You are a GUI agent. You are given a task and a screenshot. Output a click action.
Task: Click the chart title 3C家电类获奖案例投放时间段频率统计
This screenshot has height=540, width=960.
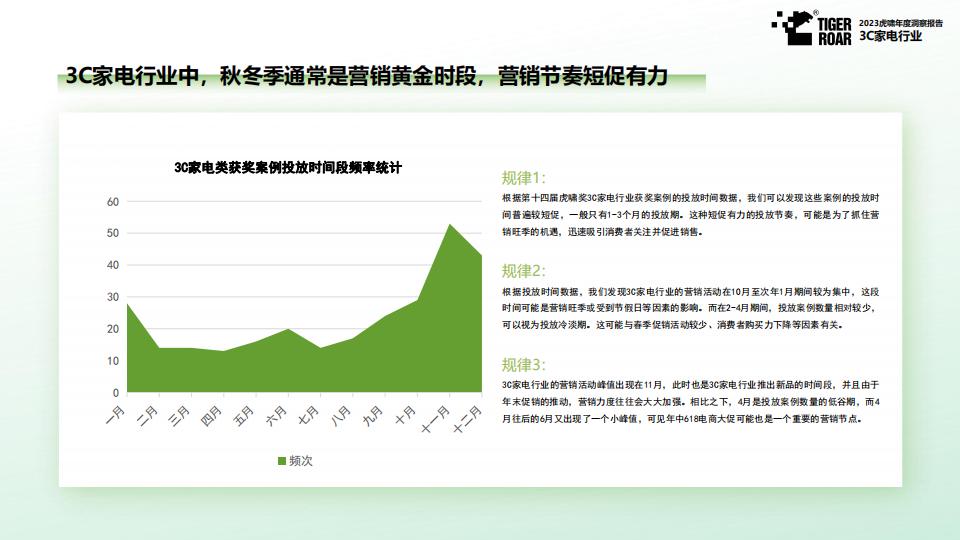[x=288, y=168]
